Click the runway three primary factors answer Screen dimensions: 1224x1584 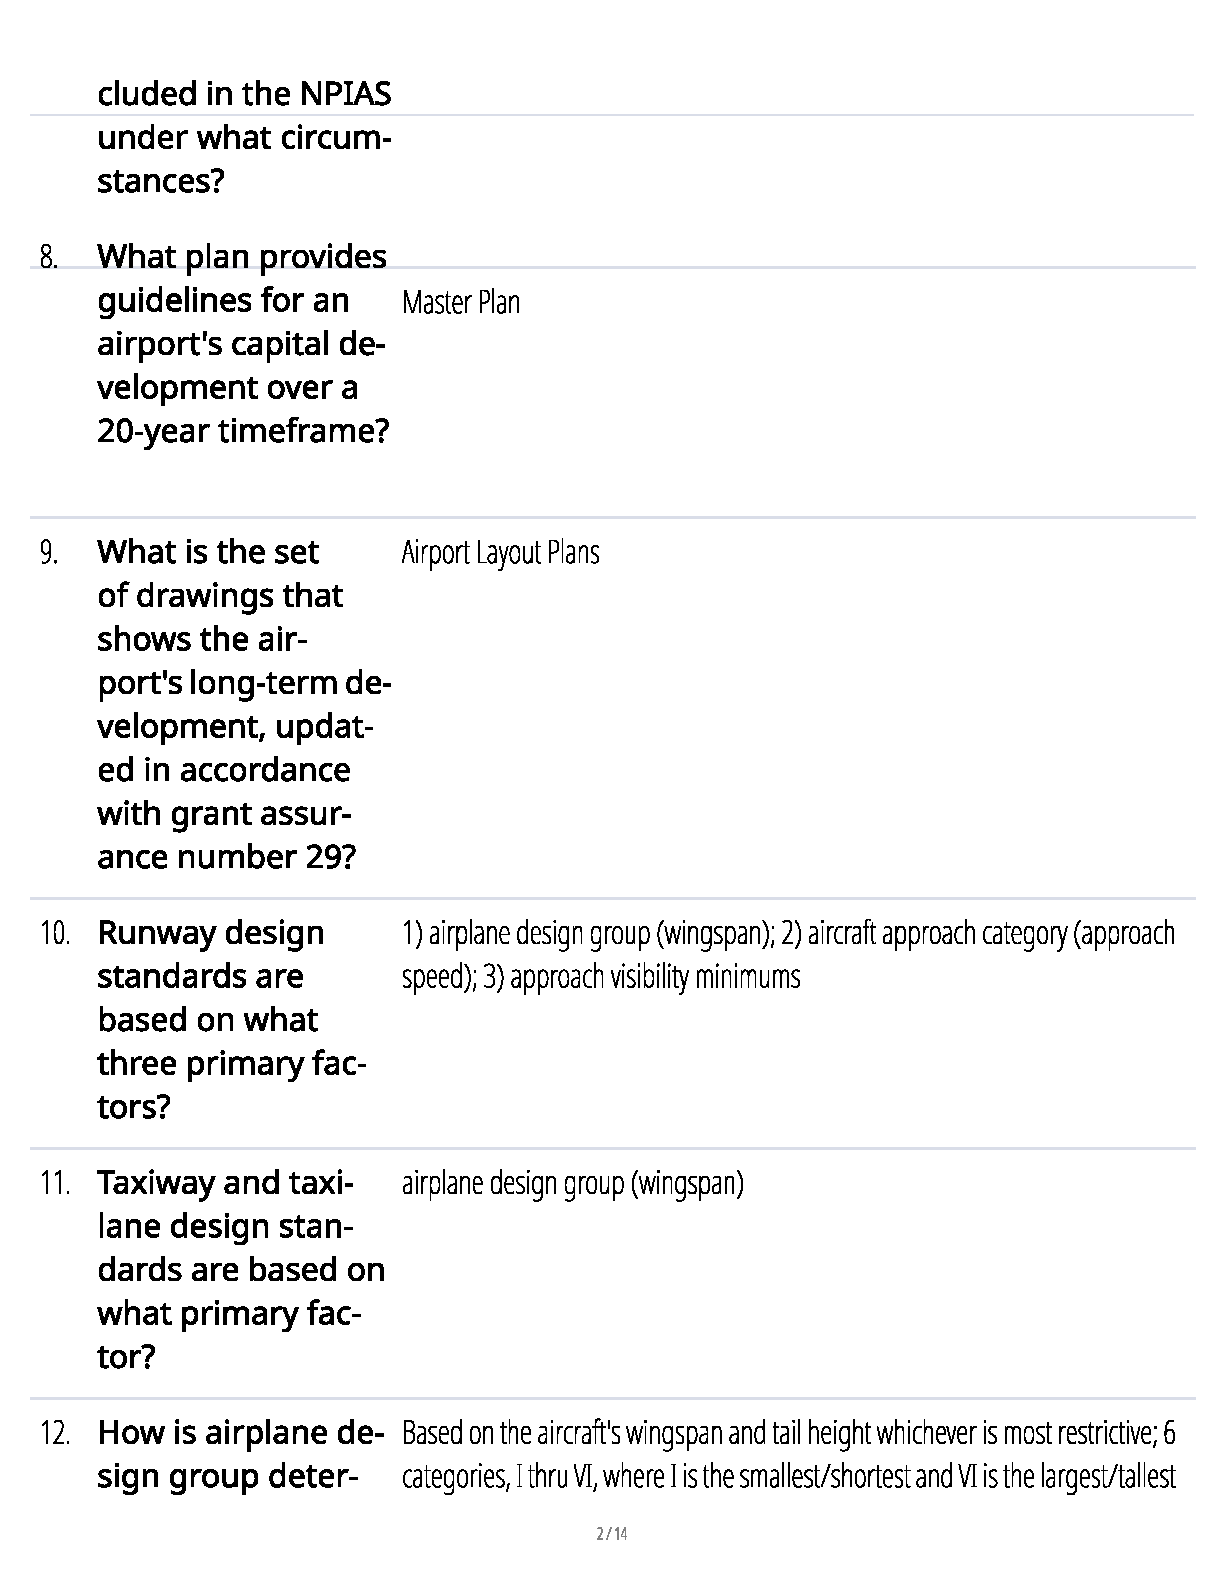coord(788,954)
